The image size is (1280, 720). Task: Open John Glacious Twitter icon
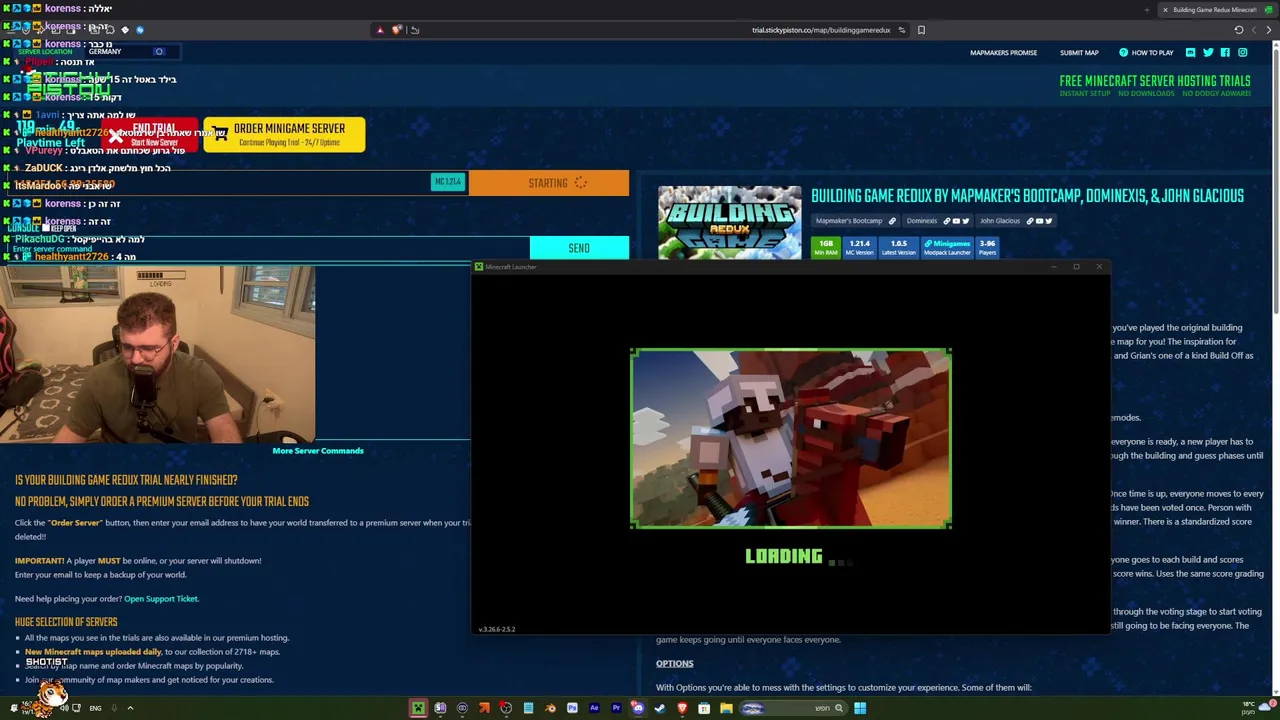pyautogui.click(x=1049, y=221)
